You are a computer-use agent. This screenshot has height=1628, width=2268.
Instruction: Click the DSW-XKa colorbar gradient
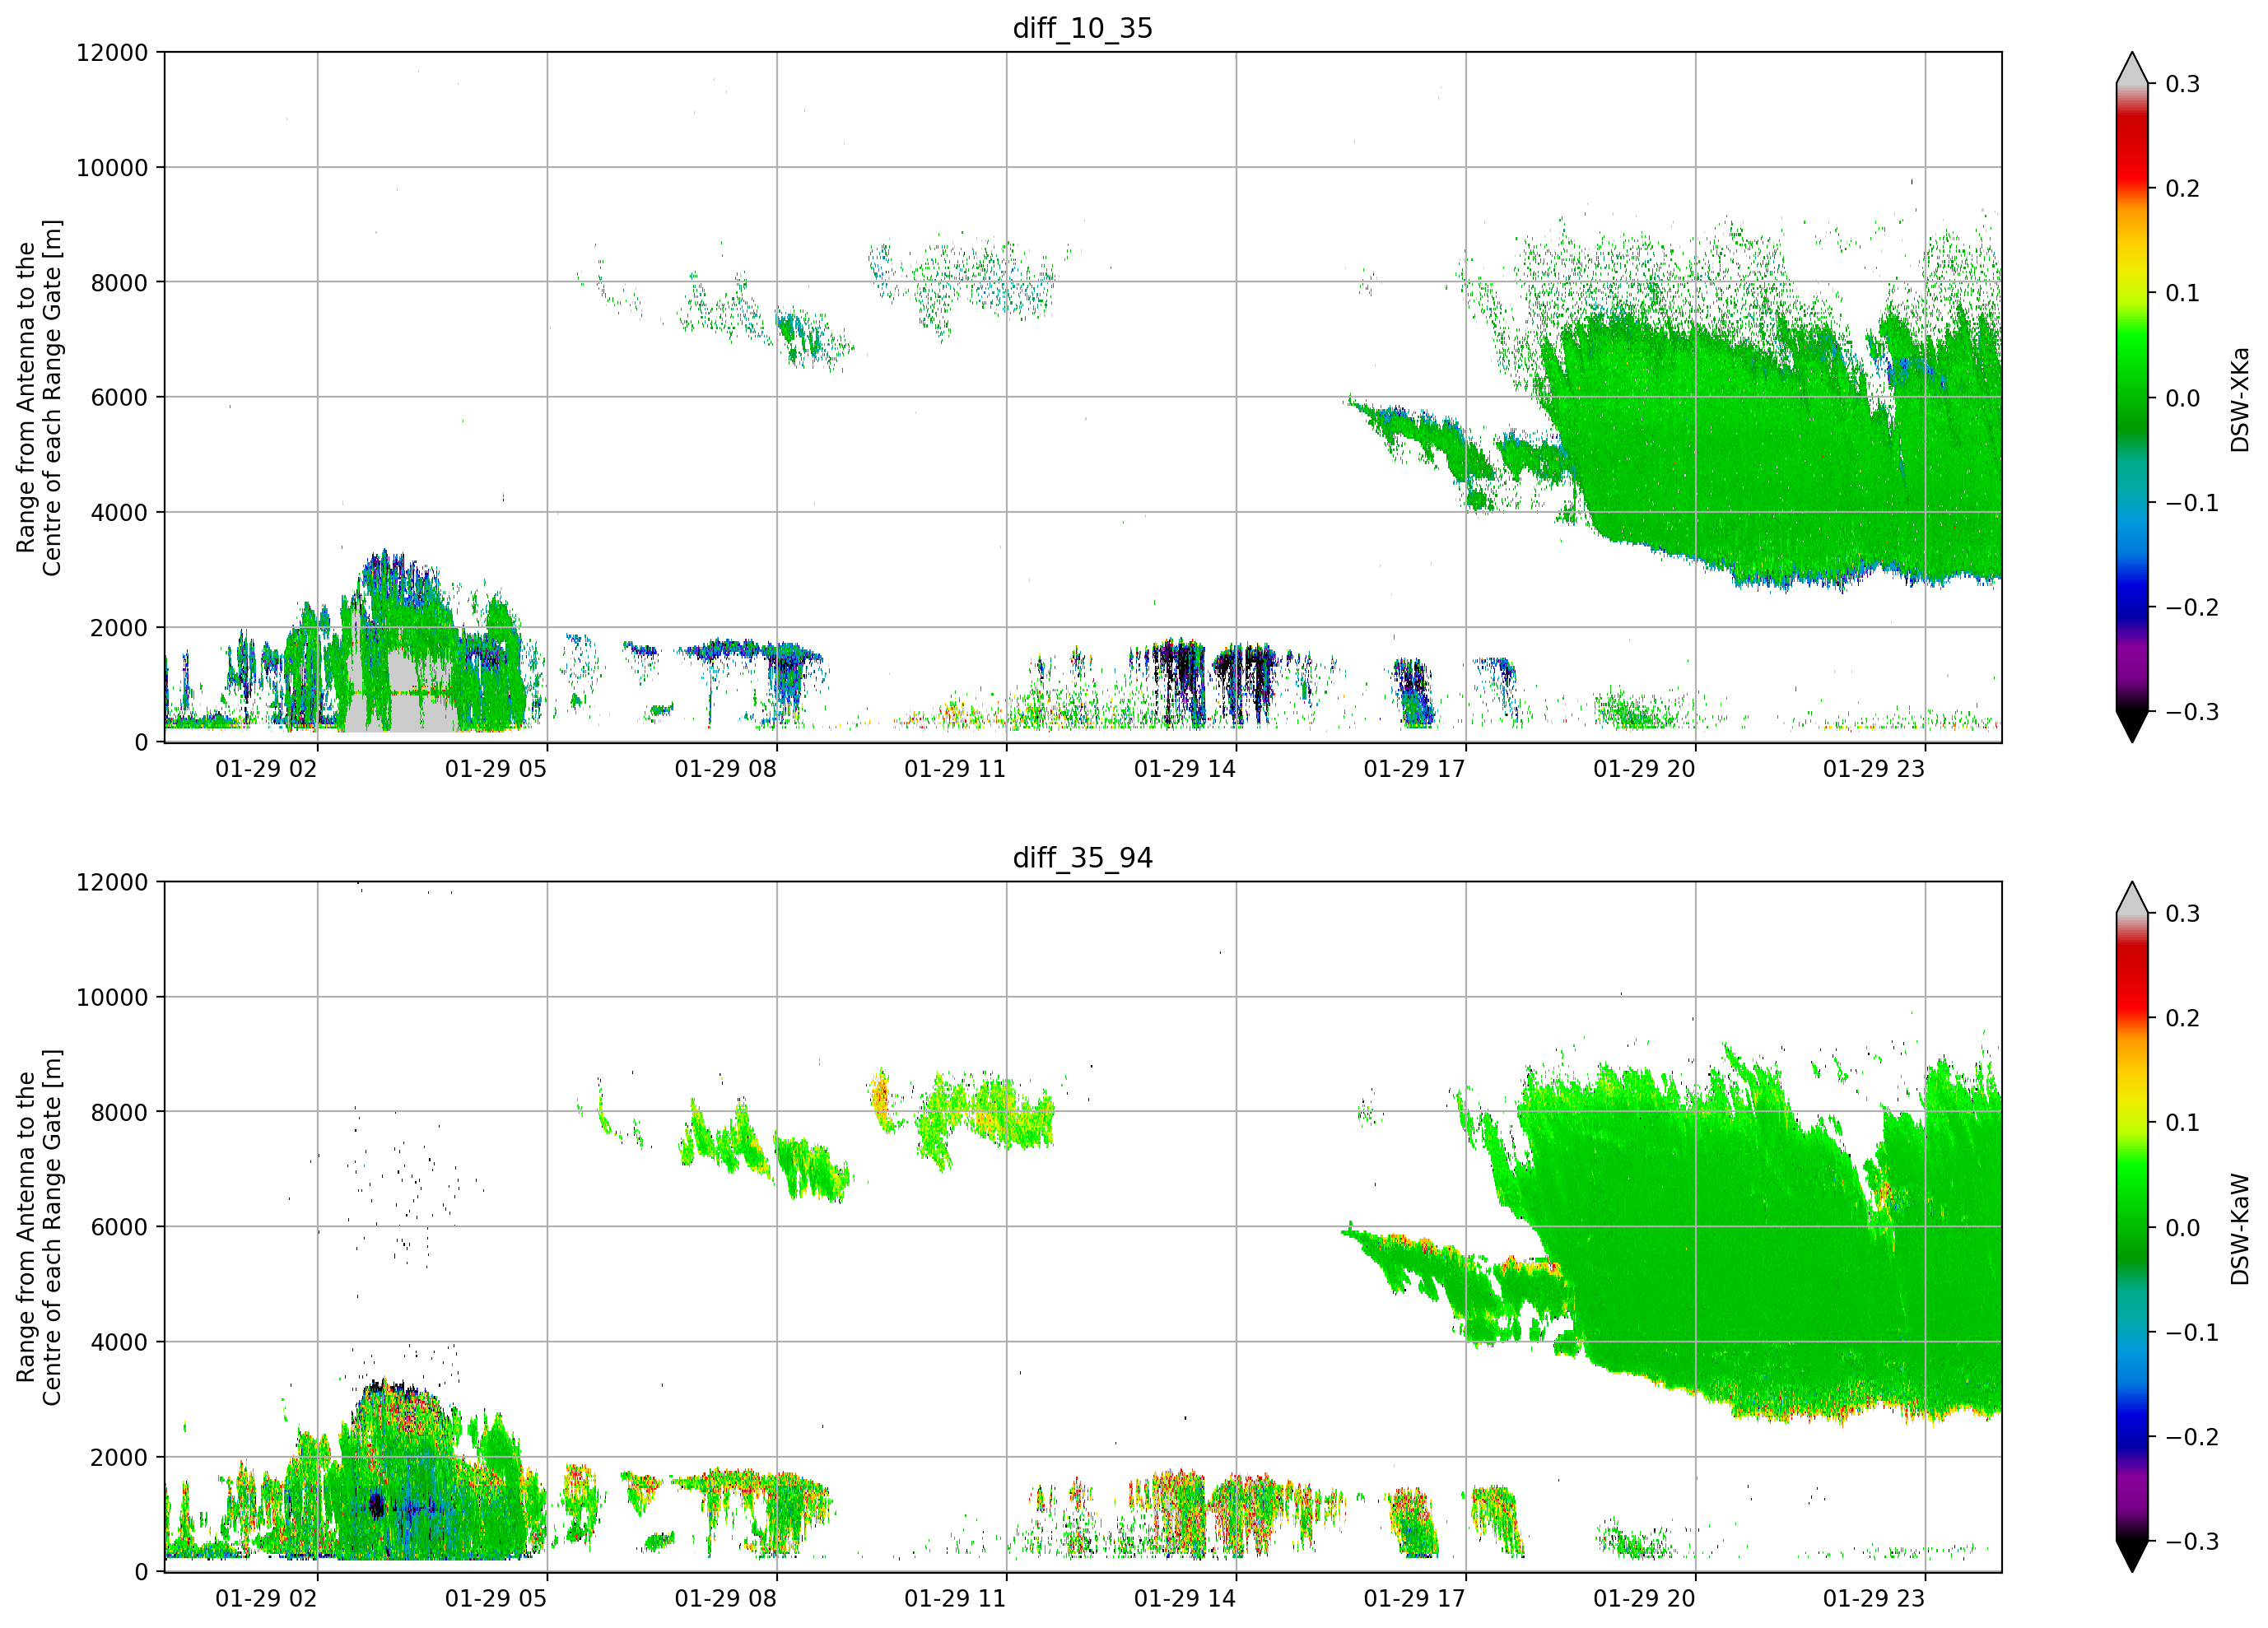[x=2132, y=397]
